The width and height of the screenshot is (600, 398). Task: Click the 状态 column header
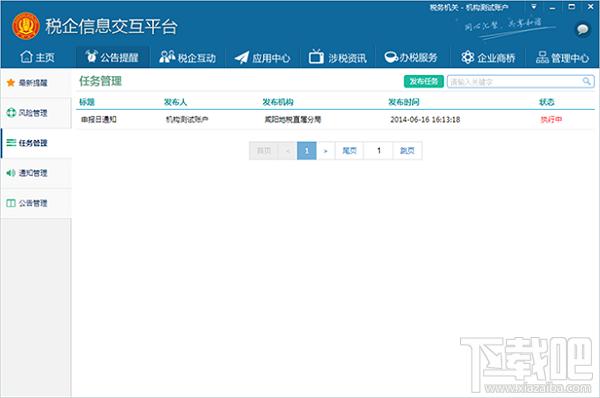point(546,102)
